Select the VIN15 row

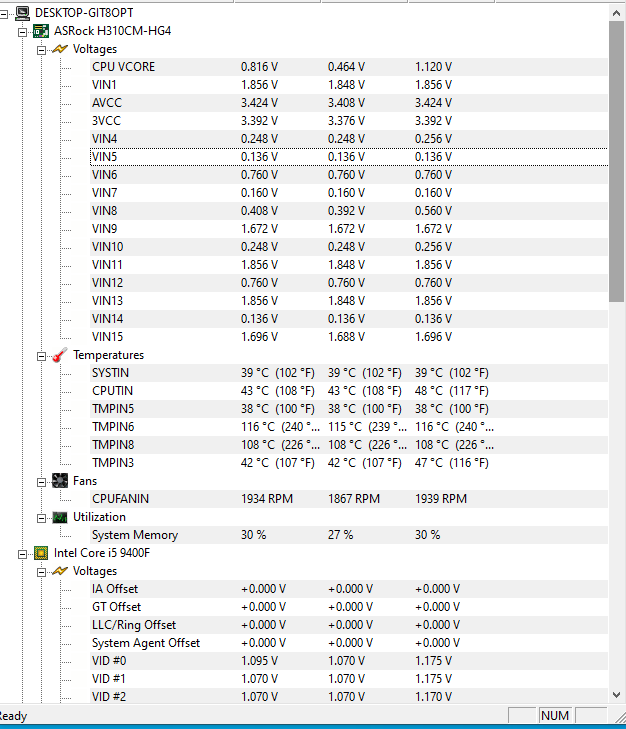[x=349, y=337]
